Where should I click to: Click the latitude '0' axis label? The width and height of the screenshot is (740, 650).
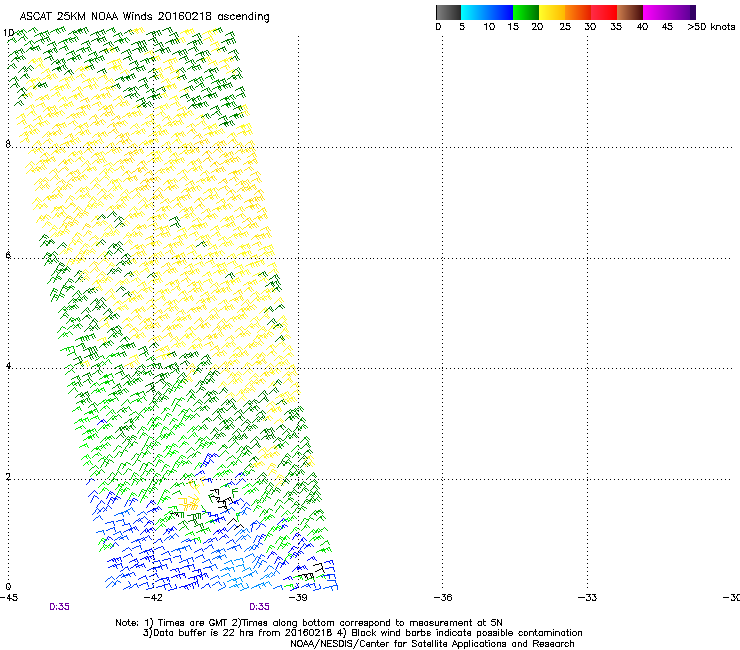(8, 587)
